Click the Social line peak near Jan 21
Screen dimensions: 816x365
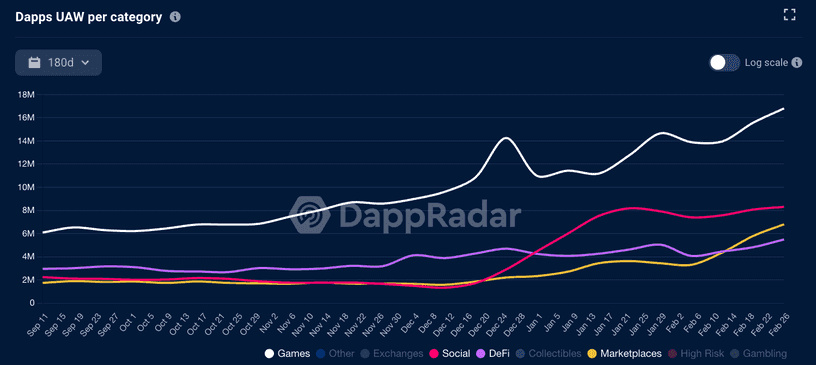[x=631, y=208]
